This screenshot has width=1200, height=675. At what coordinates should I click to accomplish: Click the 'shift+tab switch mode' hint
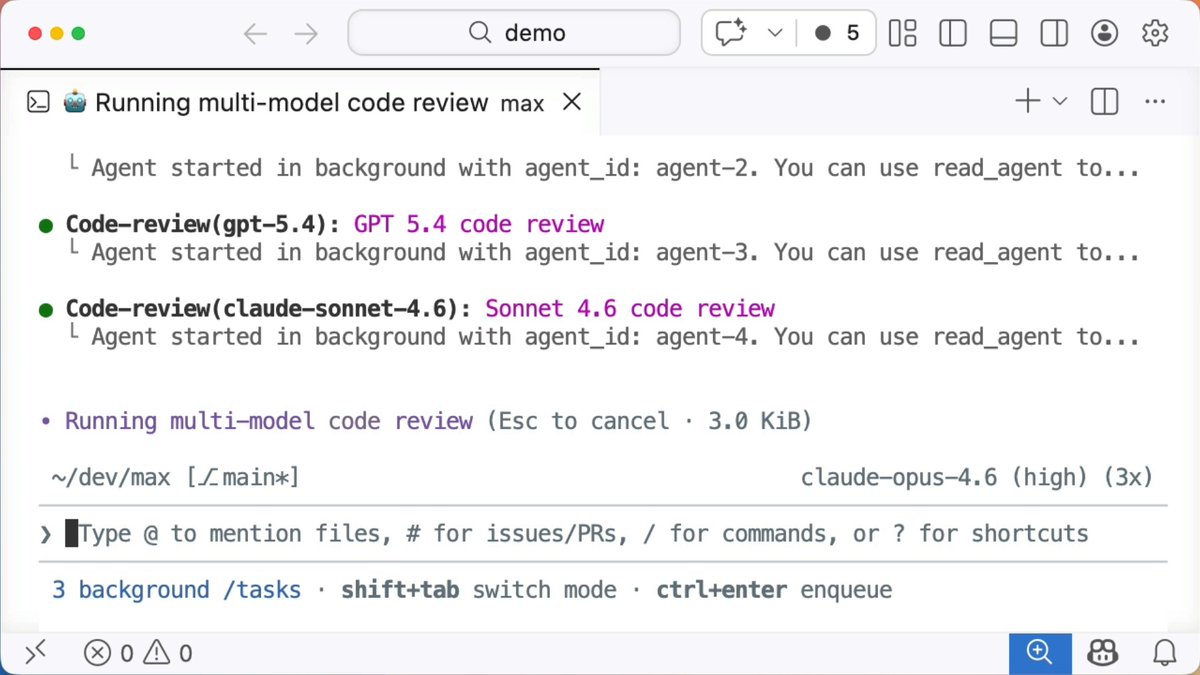point(479,590)
